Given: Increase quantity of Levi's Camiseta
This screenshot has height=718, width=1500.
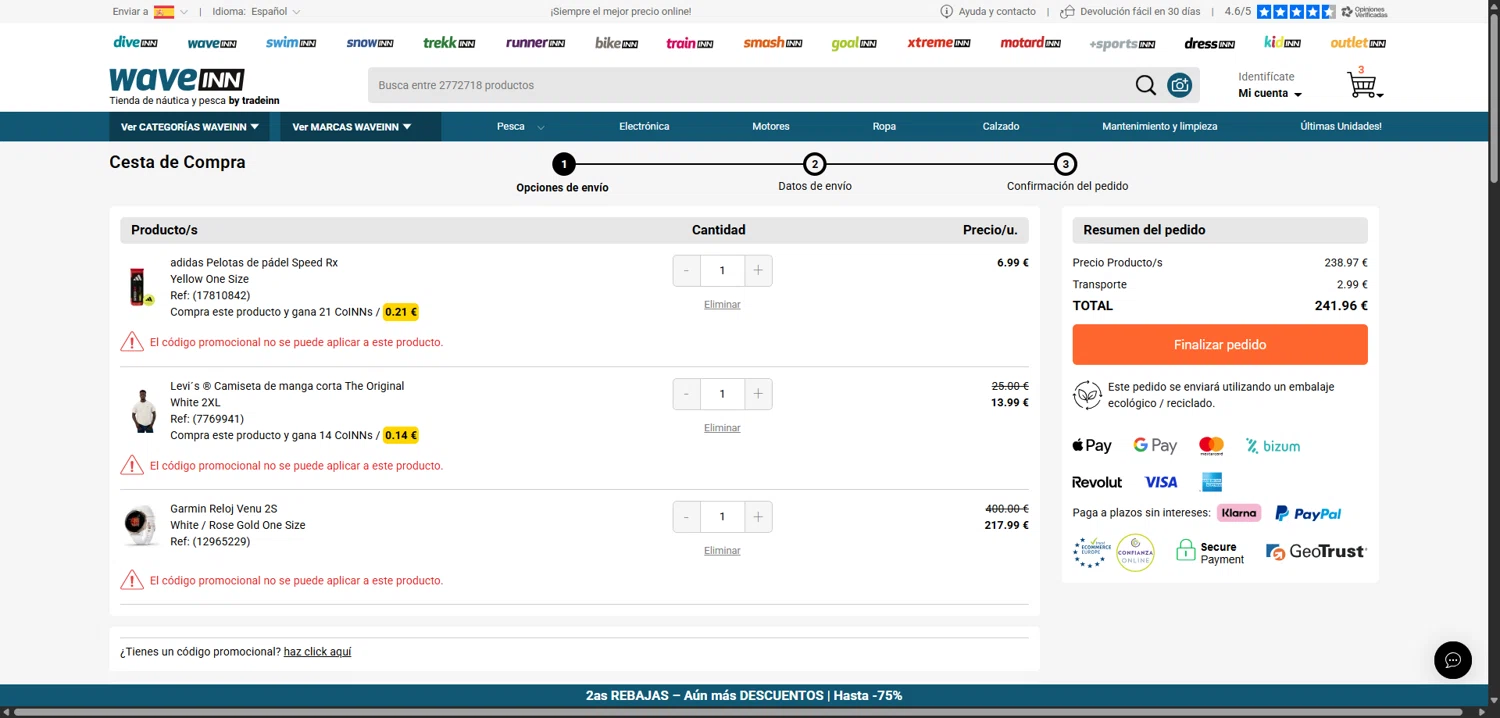Looking at the screenshot, I should click(758, 394).
